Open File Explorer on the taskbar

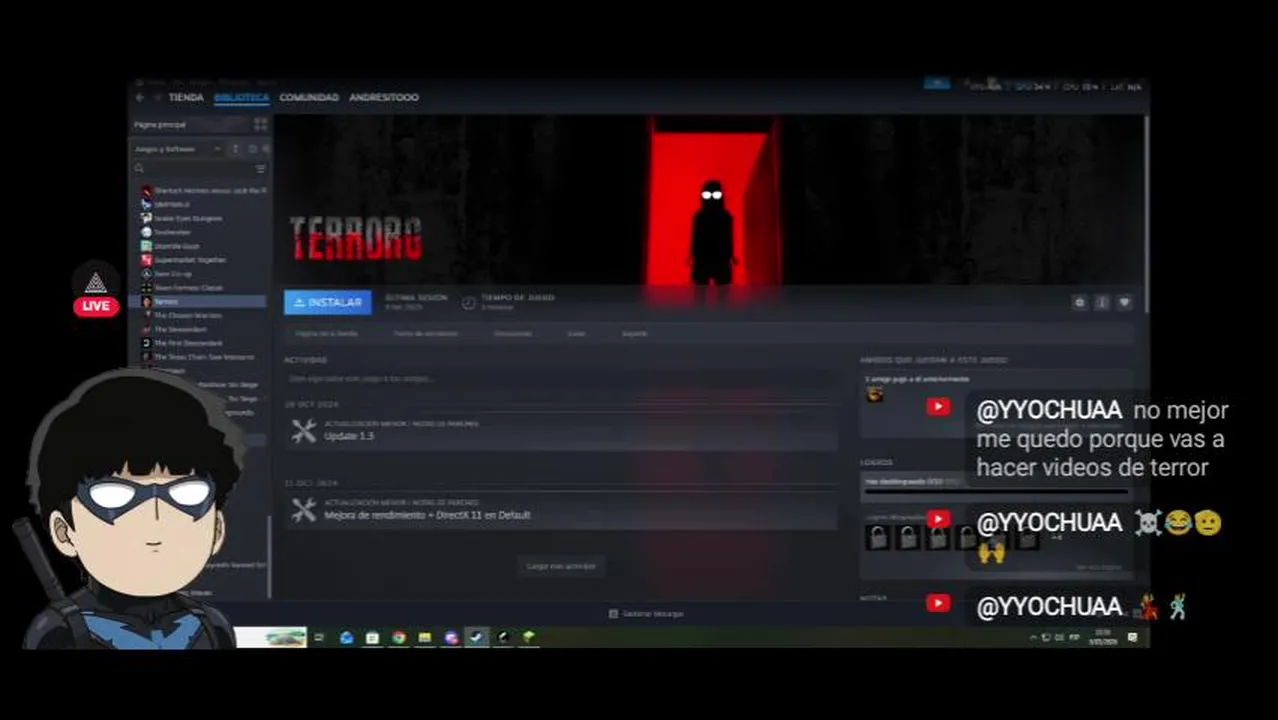coord(424,637)
